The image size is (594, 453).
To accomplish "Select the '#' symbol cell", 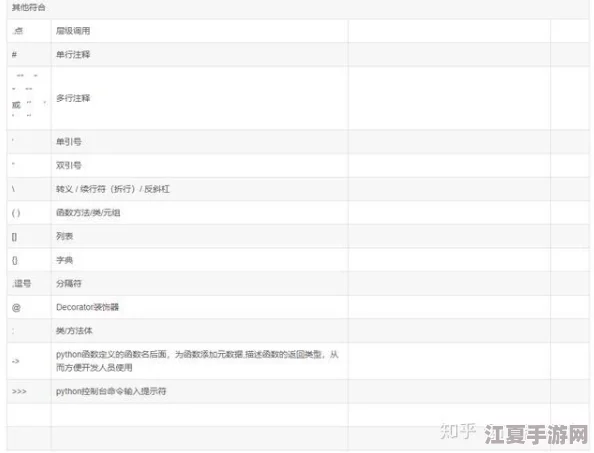I will 29,55.
